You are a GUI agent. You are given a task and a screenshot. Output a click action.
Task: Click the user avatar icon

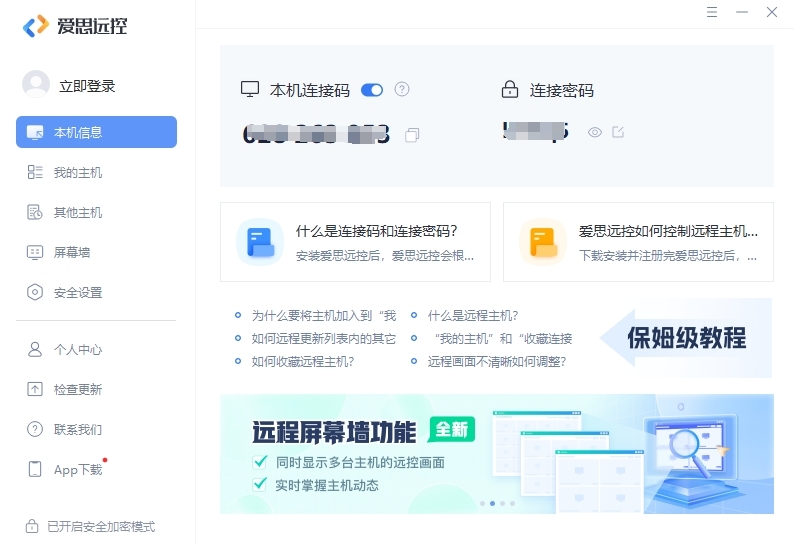pos(36,84)
